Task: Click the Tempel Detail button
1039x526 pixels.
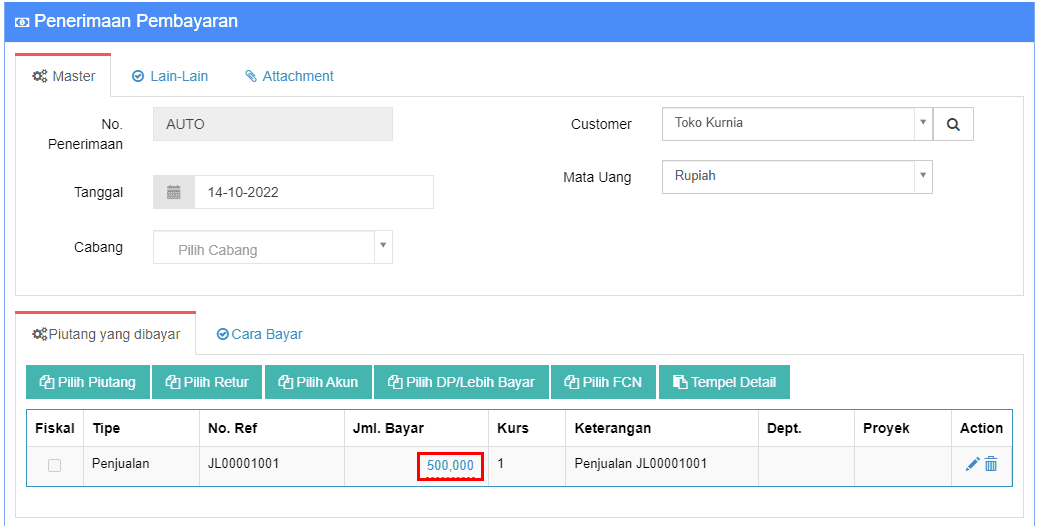Action: point(724,382)
